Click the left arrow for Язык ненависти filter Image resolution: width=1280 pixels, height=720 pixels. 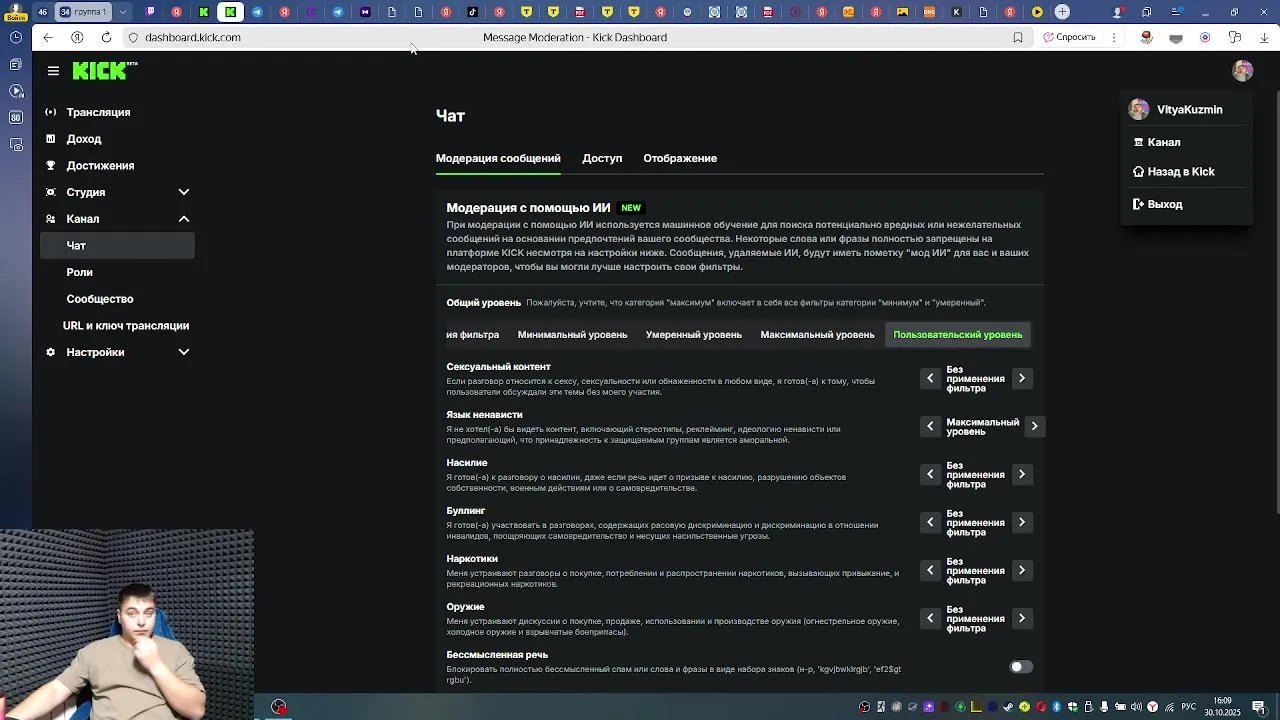click(x=930, y=426)
